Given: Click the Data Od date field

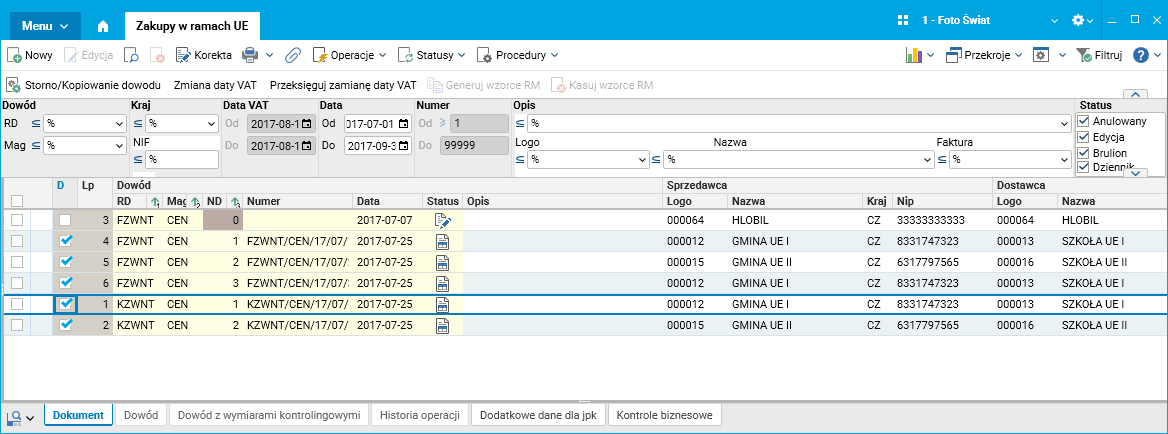Looking at the screenshot, I should point(378,124).
